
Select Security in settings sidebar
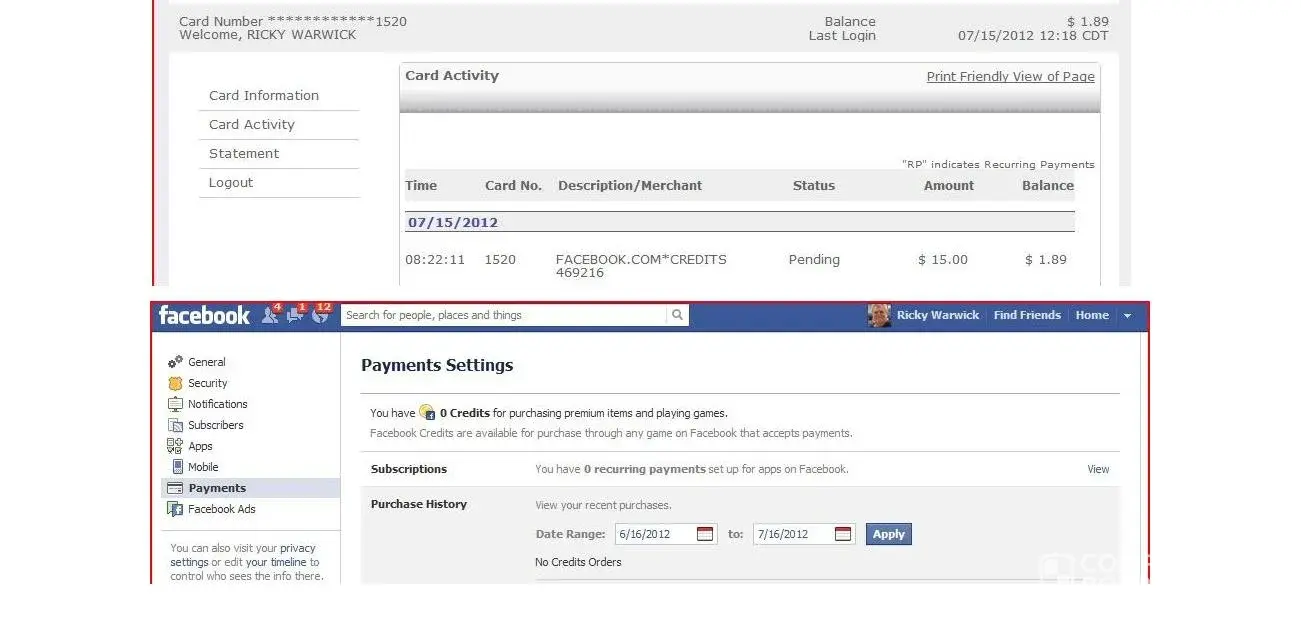[x=208, y=383]
